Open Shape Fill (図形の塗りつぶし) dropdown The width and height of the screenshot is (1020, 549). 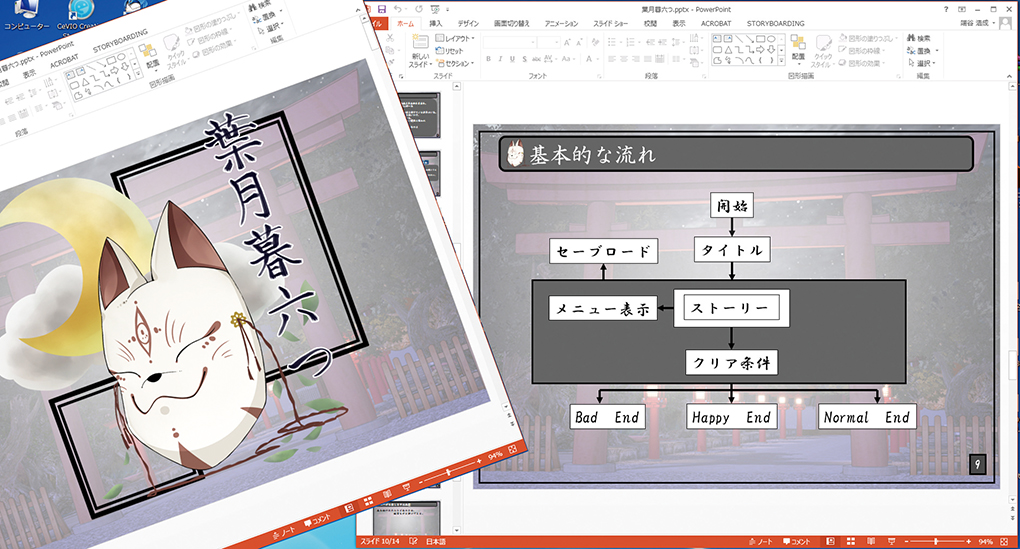(869, 38)
